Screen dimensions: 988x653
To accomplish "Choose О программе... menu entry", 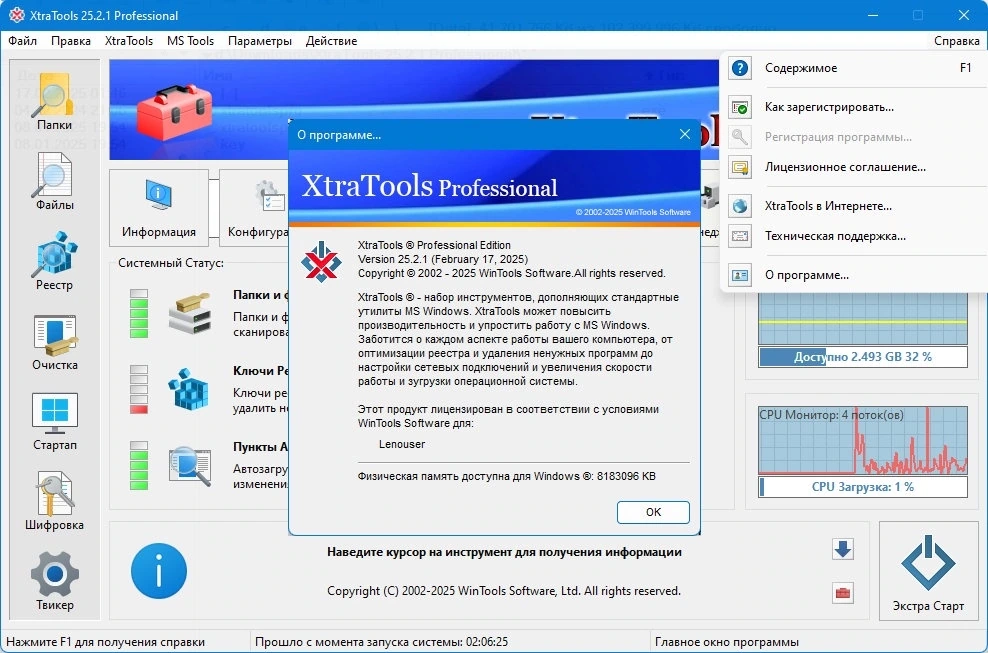I will click(853, 275).
